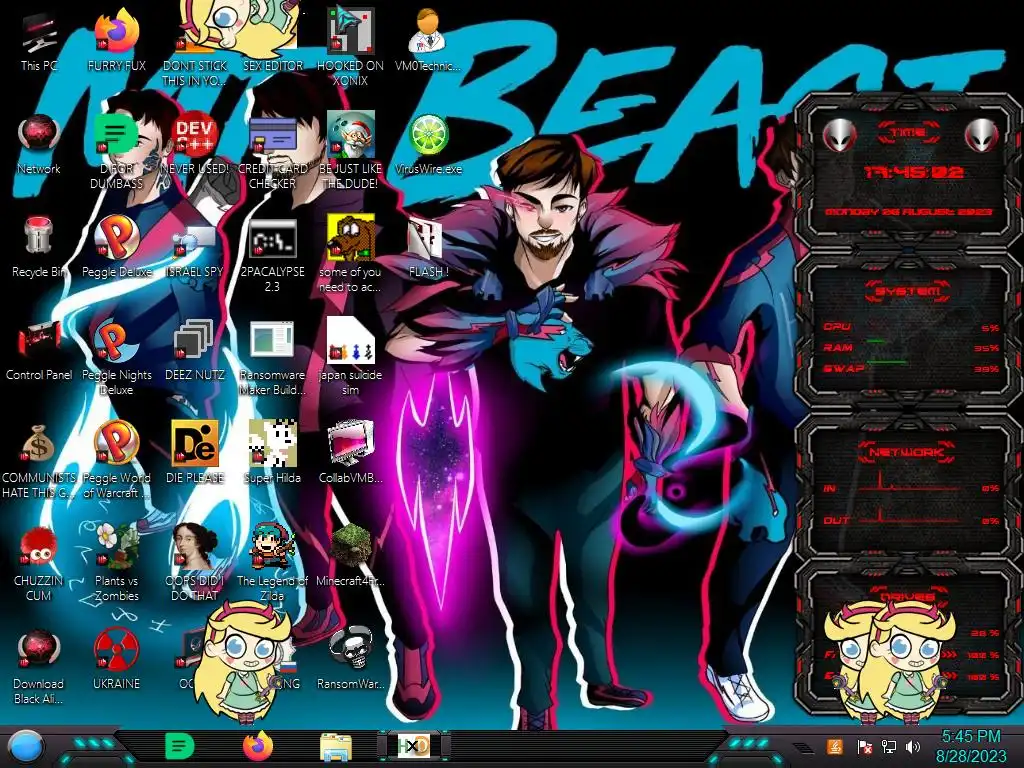Viewport: 1024px width, 768px height.
Task: Open Action Center flag tray icon
Action: [864, 747]
